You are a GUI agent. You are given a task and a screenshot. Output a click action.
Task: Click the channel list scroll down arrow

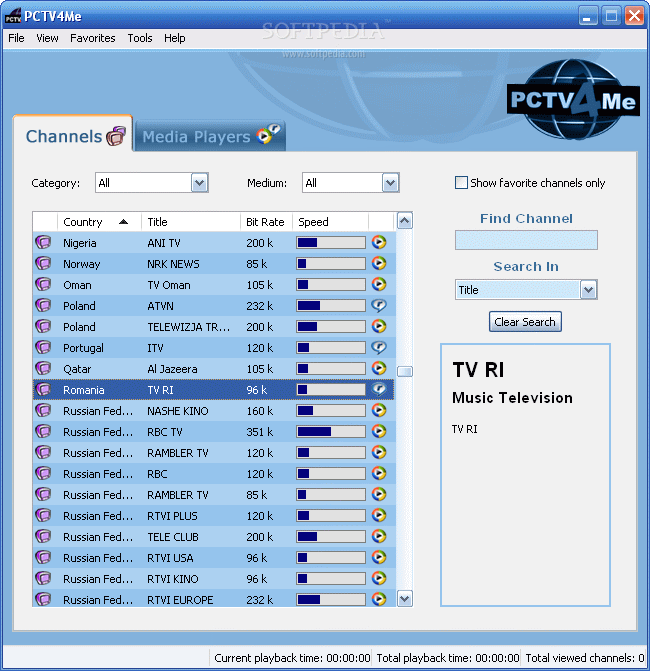pos(405,598)
